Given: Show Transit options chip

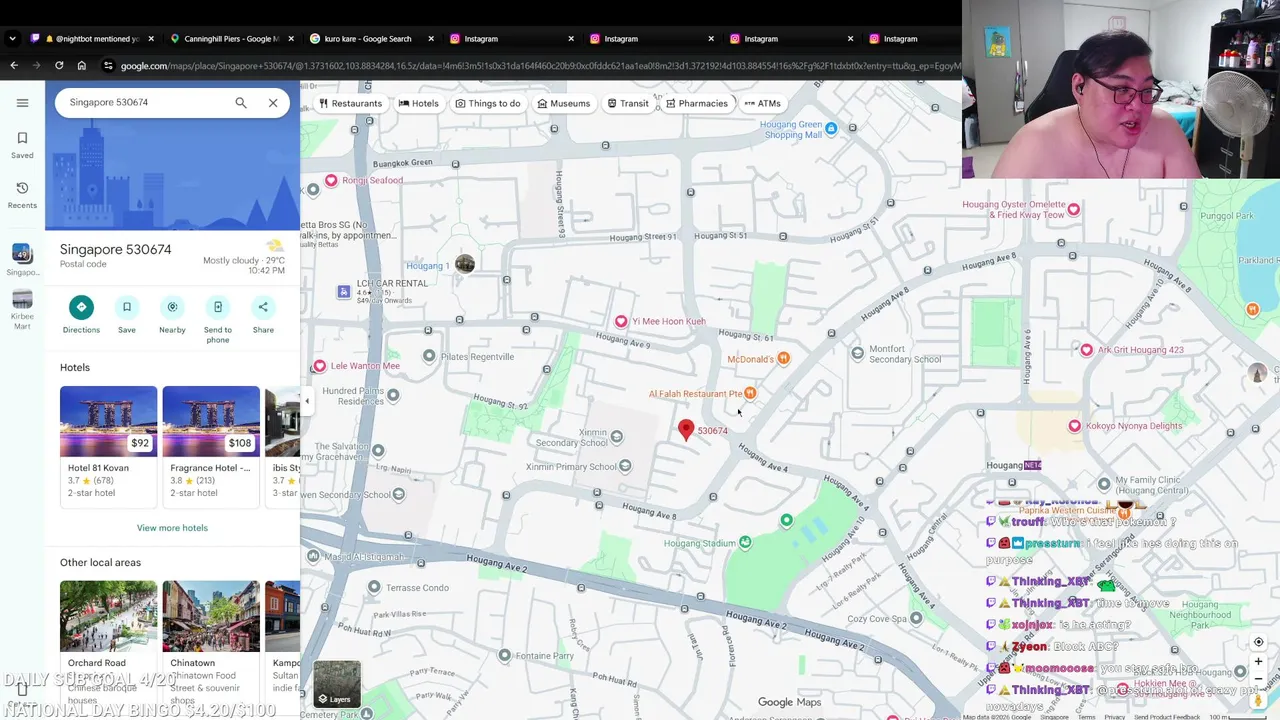Looking at the screenshot, I should tap(628, 103).
